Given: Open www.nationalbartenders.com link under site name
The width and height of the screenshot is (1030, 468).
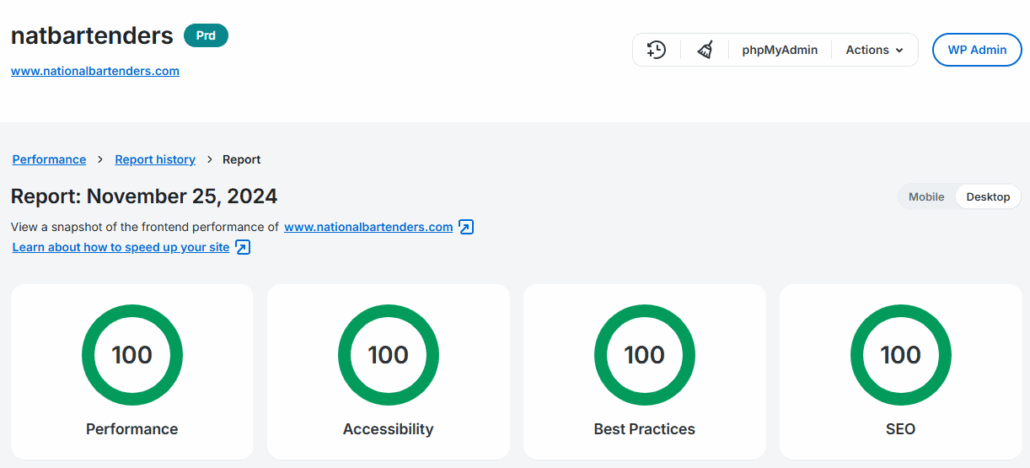Looking at the screenshot, I should [x=95, y=71].
